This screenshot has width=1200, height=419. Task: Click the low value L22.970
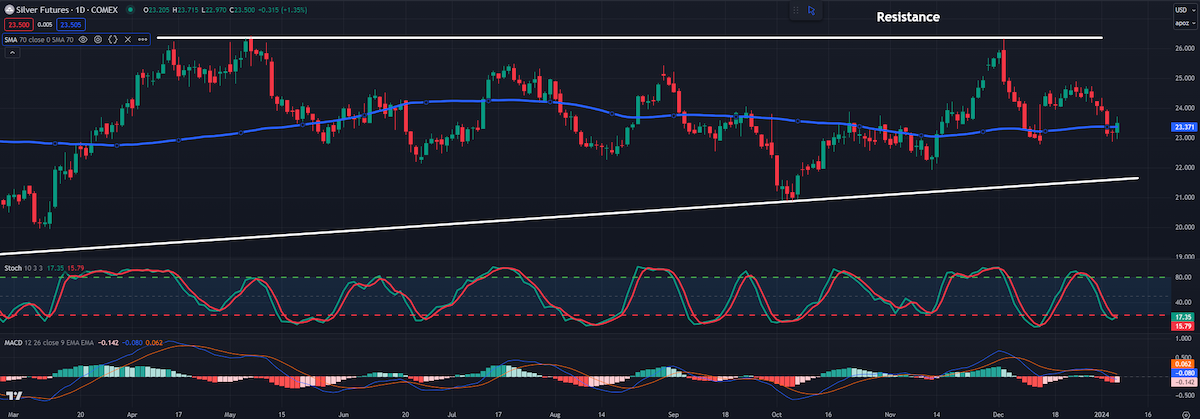214,10
